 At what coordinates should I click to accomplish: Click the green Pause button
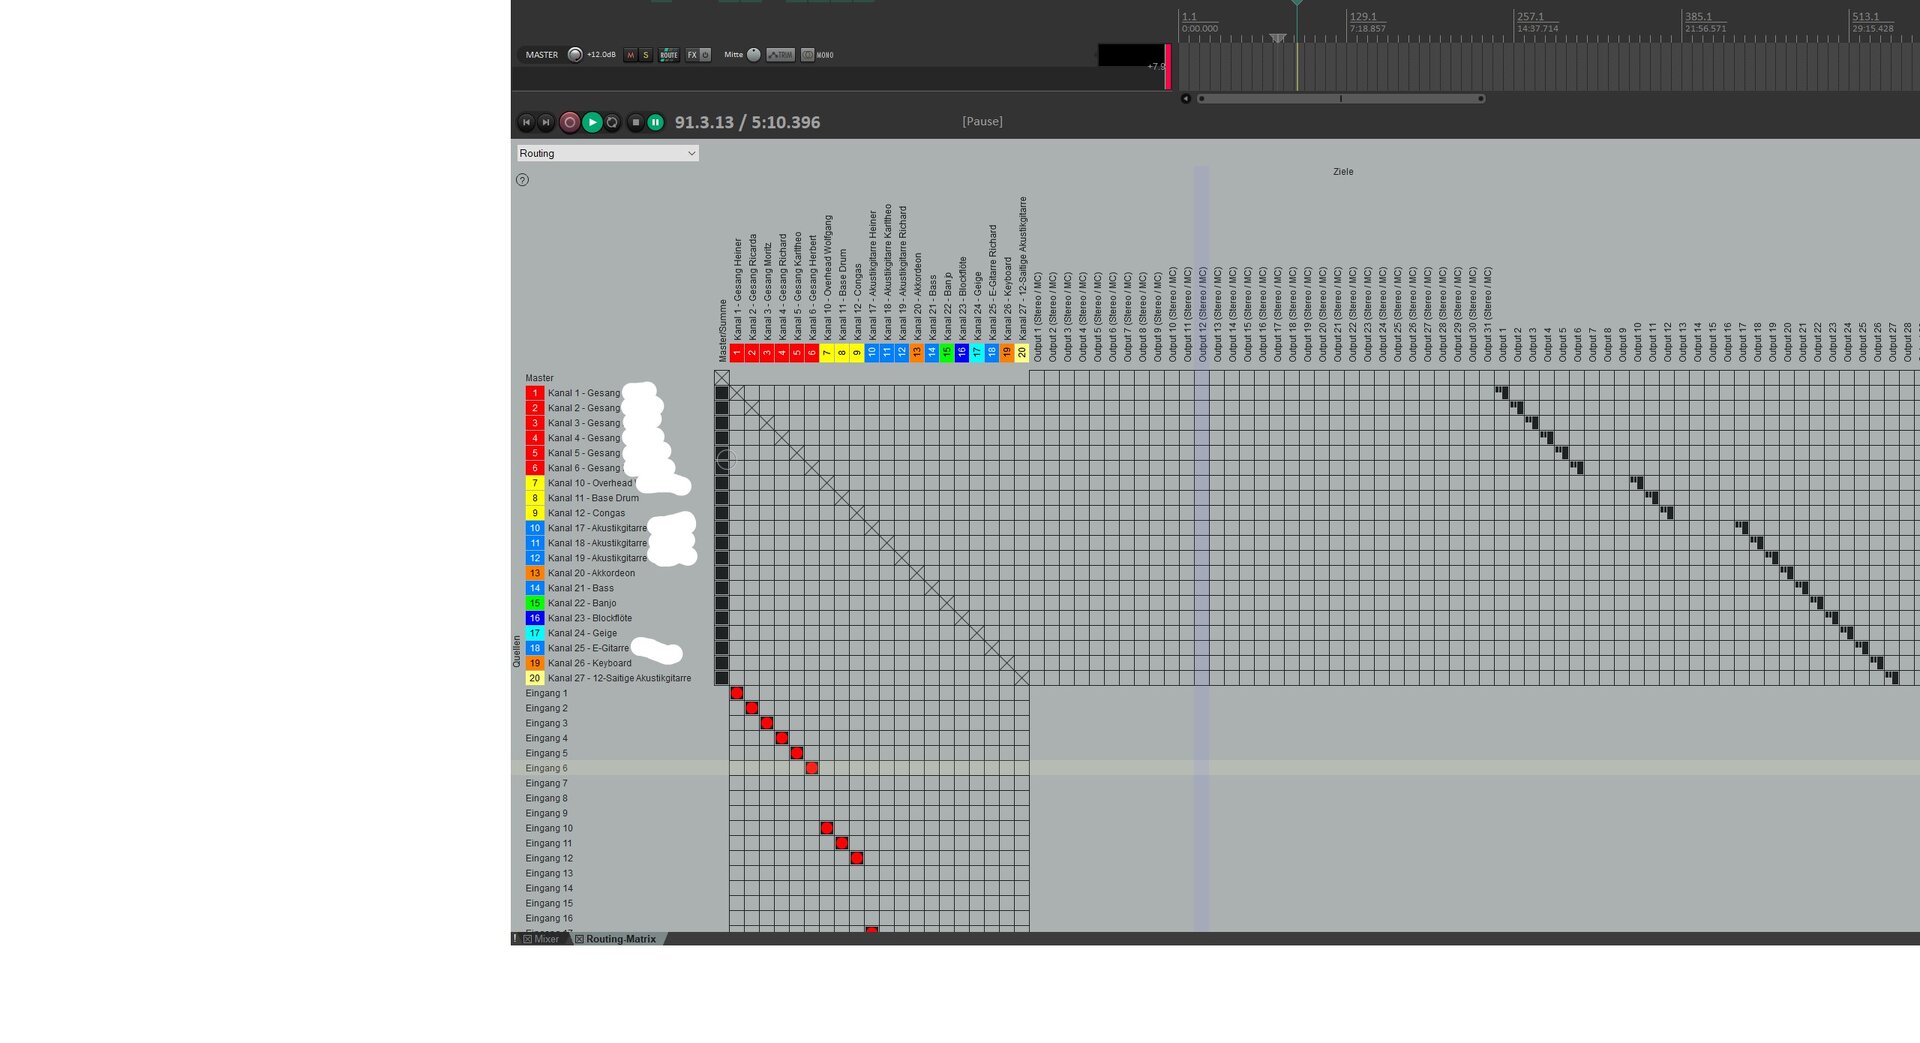[x=655, y=122]
